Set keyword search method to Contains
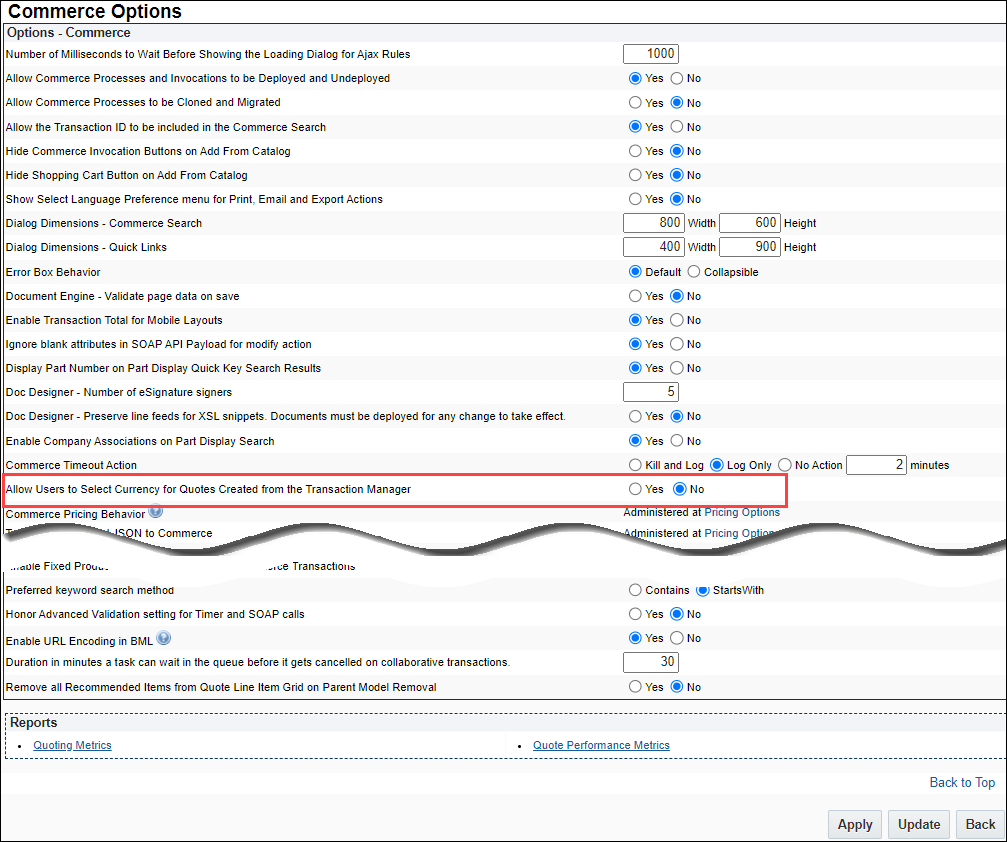 pyautogui.click(x=635, y=590)
